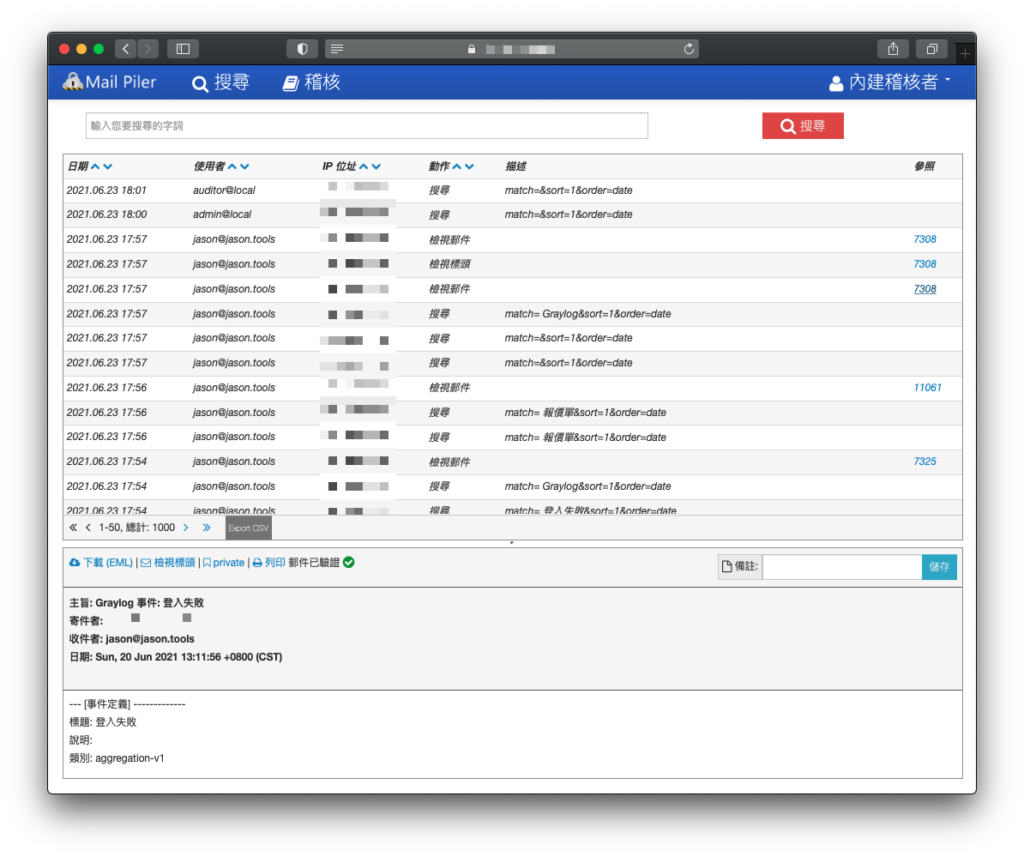Select the admin@local user cell
The height and width of the screenshot is (857, 1024).
[x=222, y=214]
